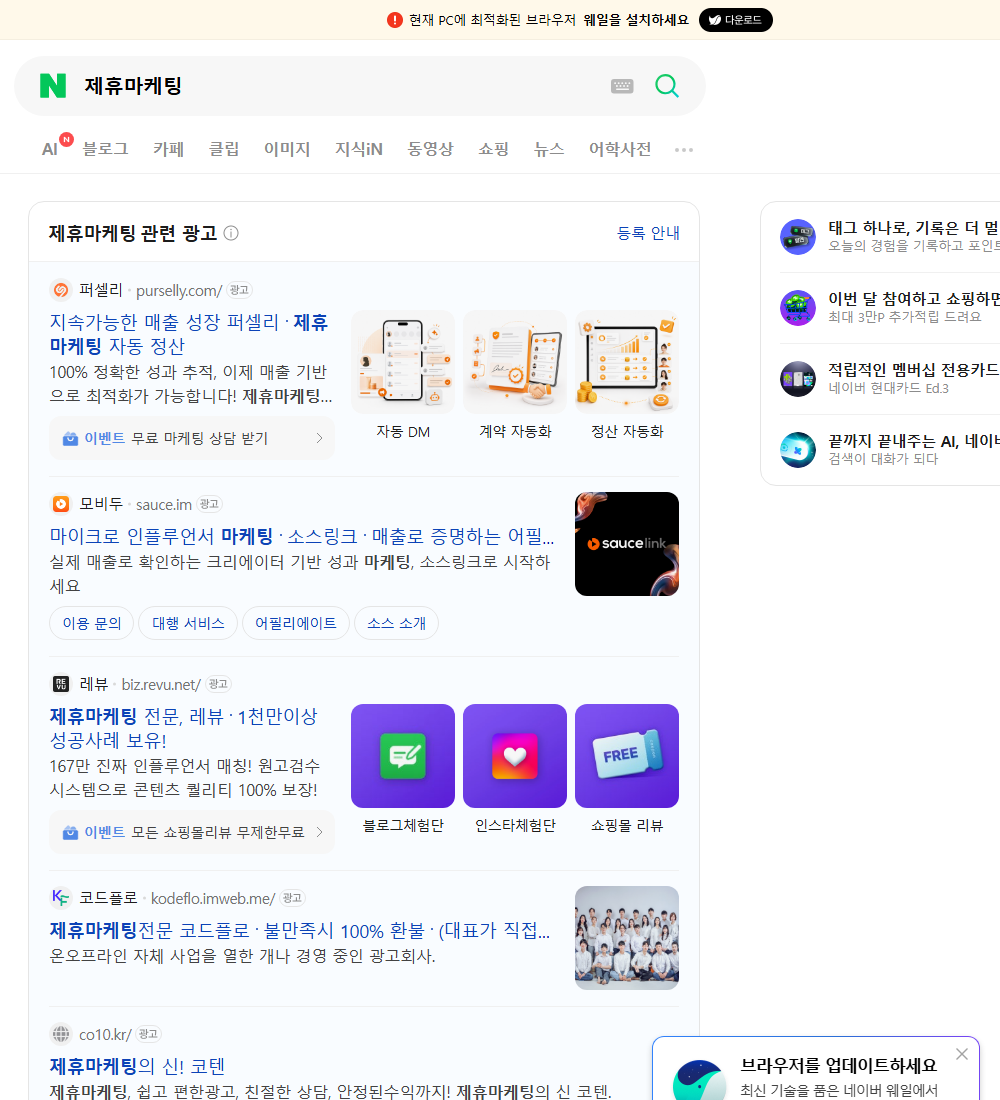Screen dimensions: 1000x1100
Task: Open the sauce.im URL link
Action: [164, 504]
